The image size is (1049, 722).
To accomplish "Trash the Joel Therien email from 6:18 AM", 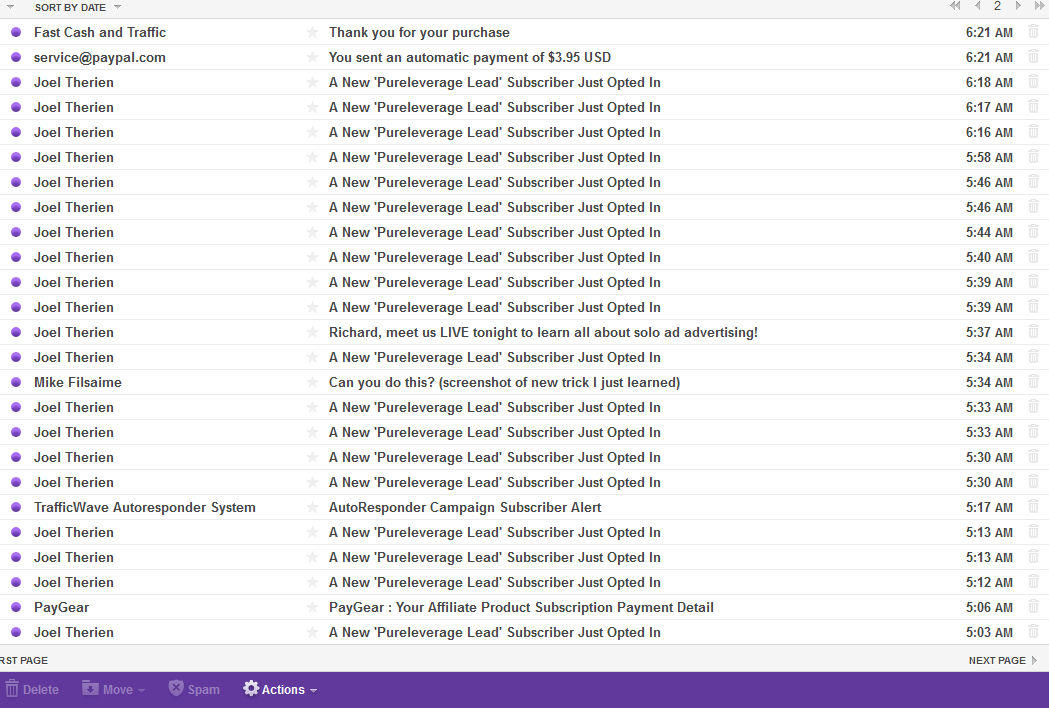I will [1034, 82].
